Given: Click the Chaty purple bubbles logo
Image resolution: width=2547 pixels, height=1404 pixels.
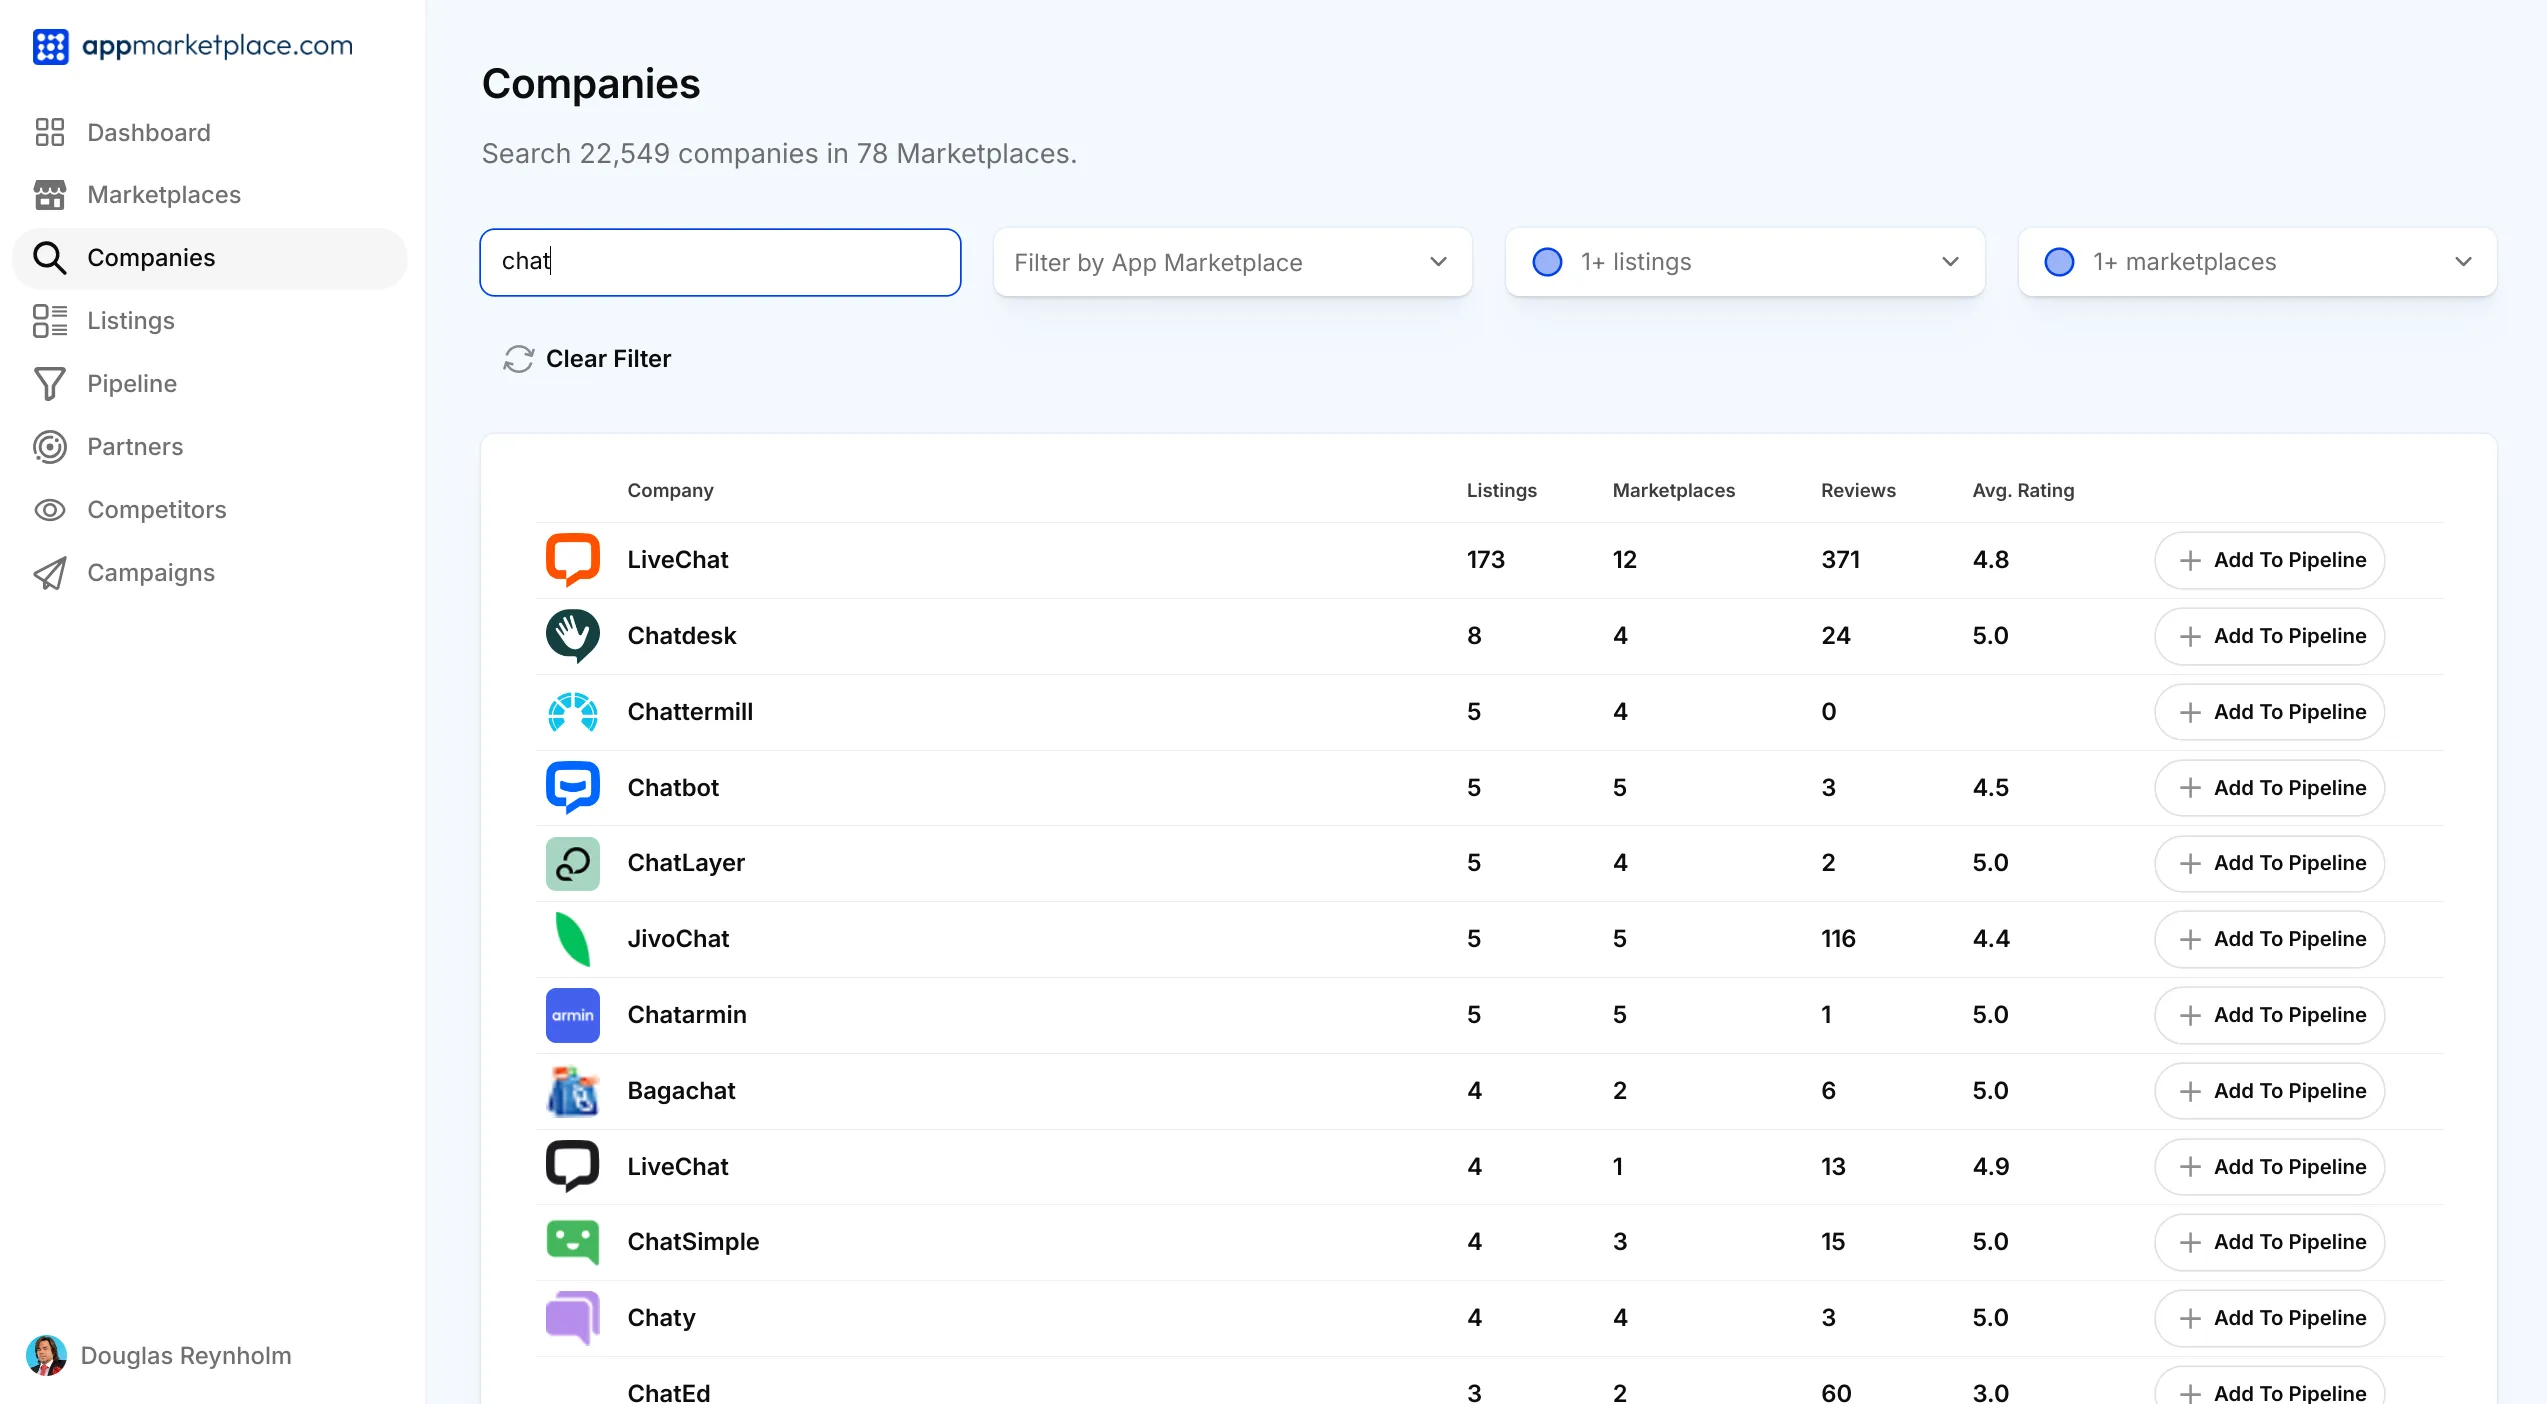Looking at the screenshot, I should [573, 1318].
